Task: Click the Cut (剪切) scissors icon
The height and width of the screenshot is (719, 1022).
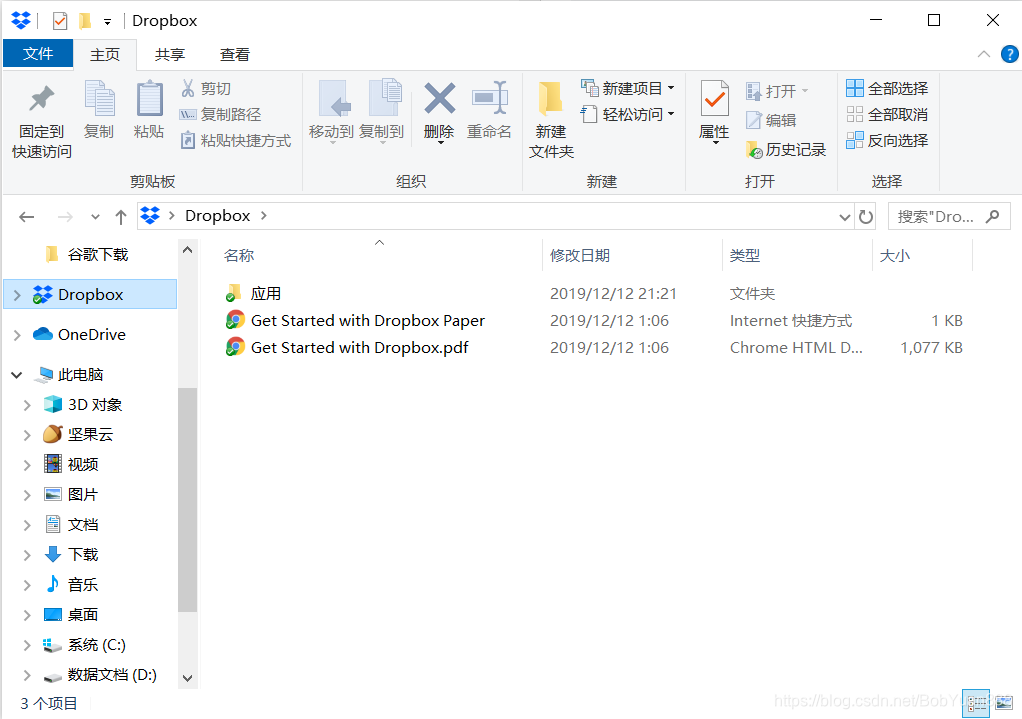Action: coord(188,88)
